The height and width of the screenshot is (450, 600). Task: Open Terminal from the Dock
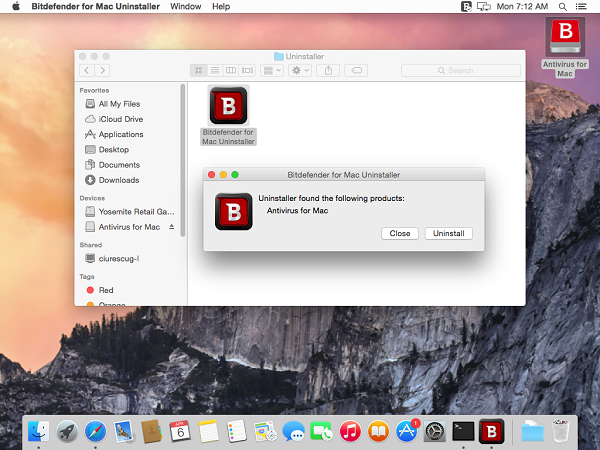click(463, 431)
